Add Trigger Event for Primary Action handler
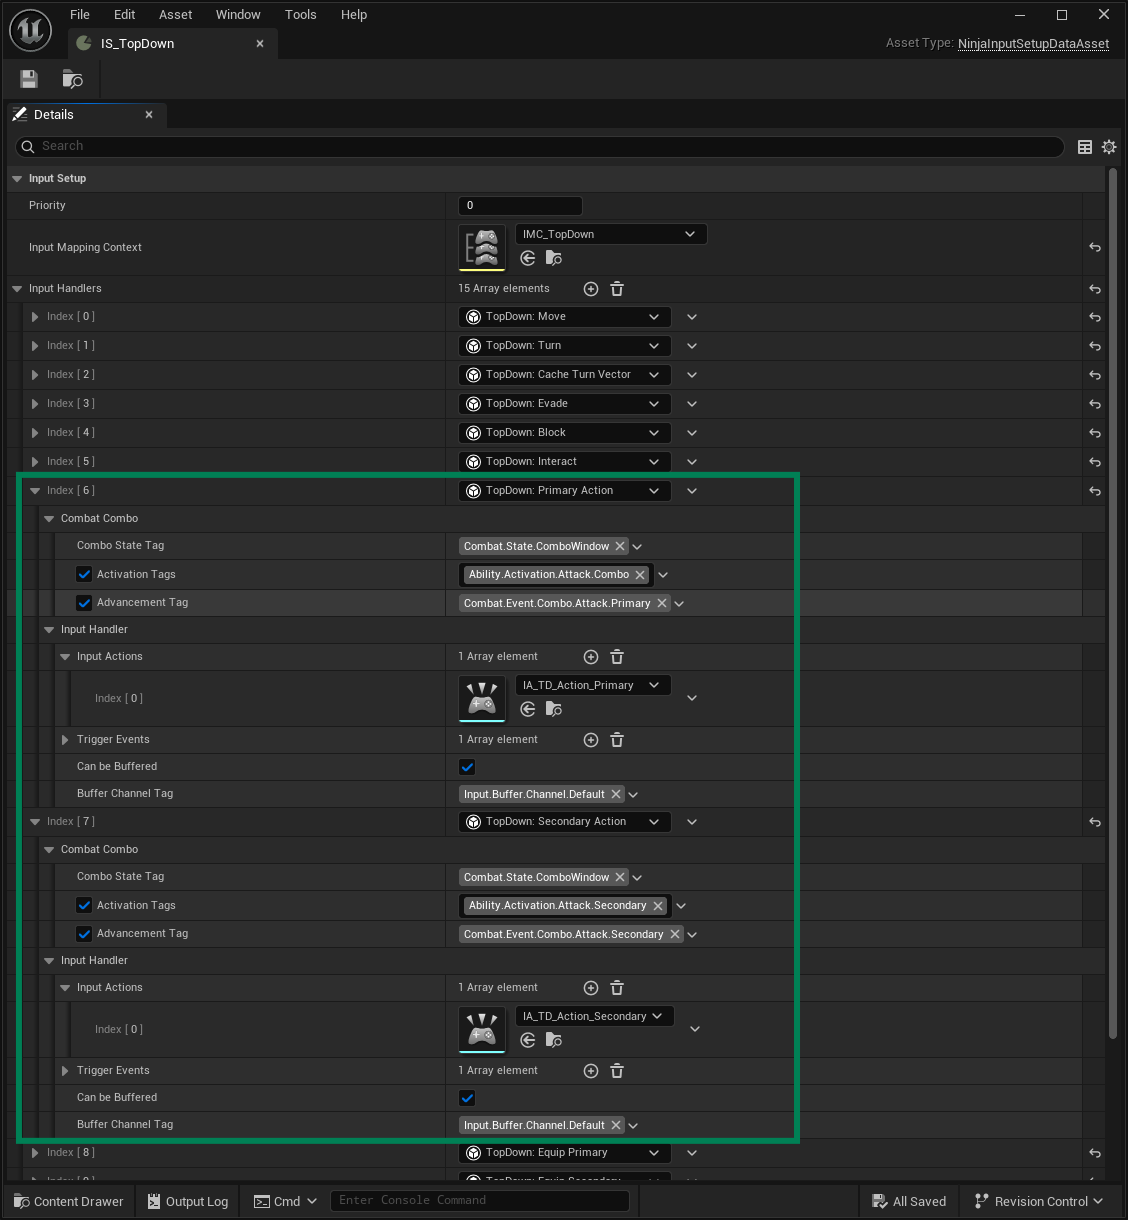This screenshot has width=1128, height=1220. coord(591,740)
